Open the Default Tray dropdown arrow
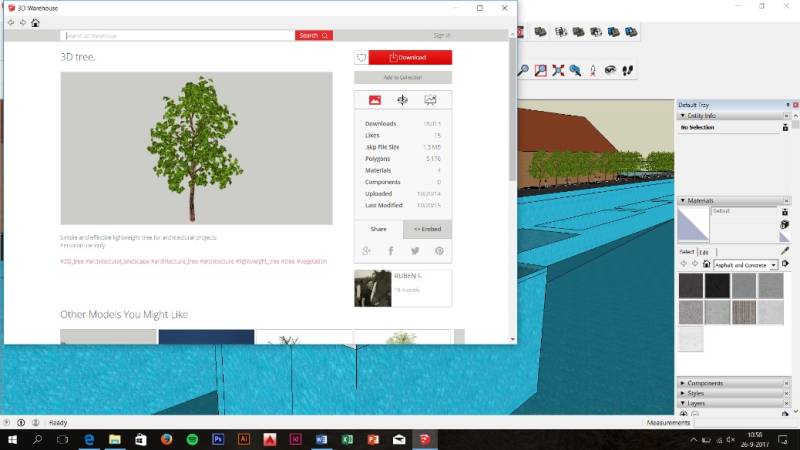 [x=788, y=105]
